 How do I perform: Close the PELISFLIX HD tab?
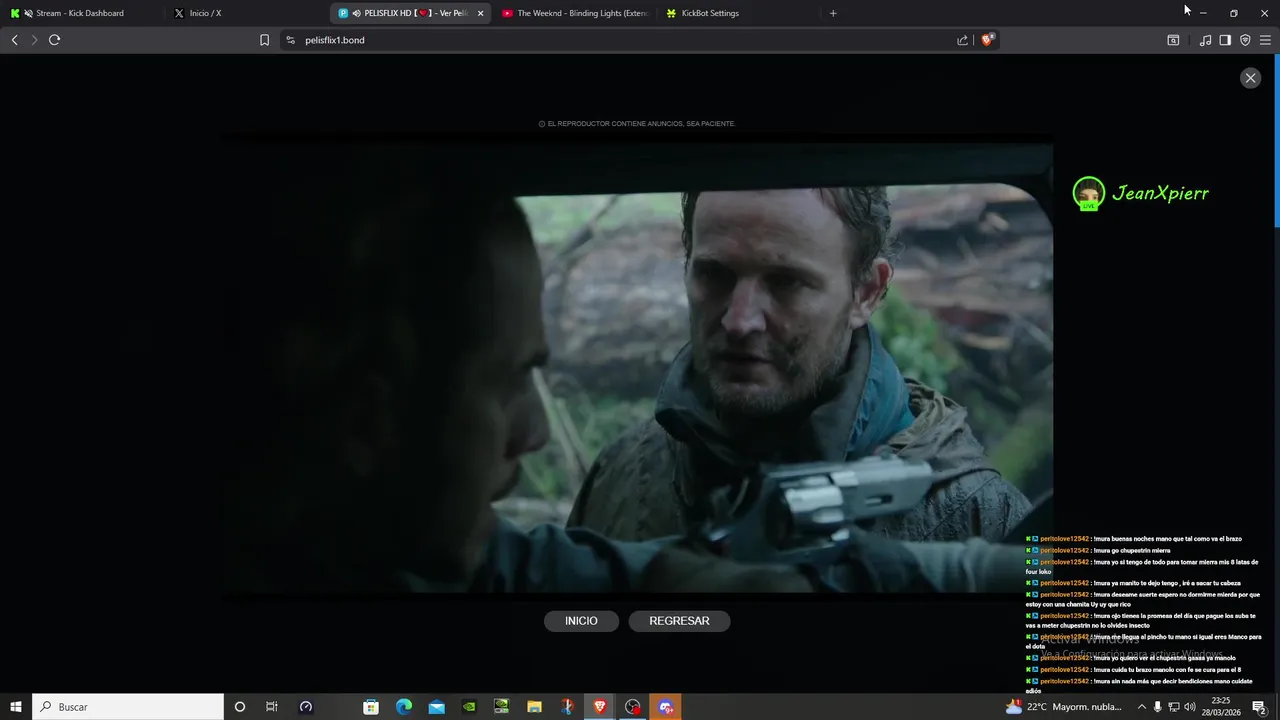480,13
